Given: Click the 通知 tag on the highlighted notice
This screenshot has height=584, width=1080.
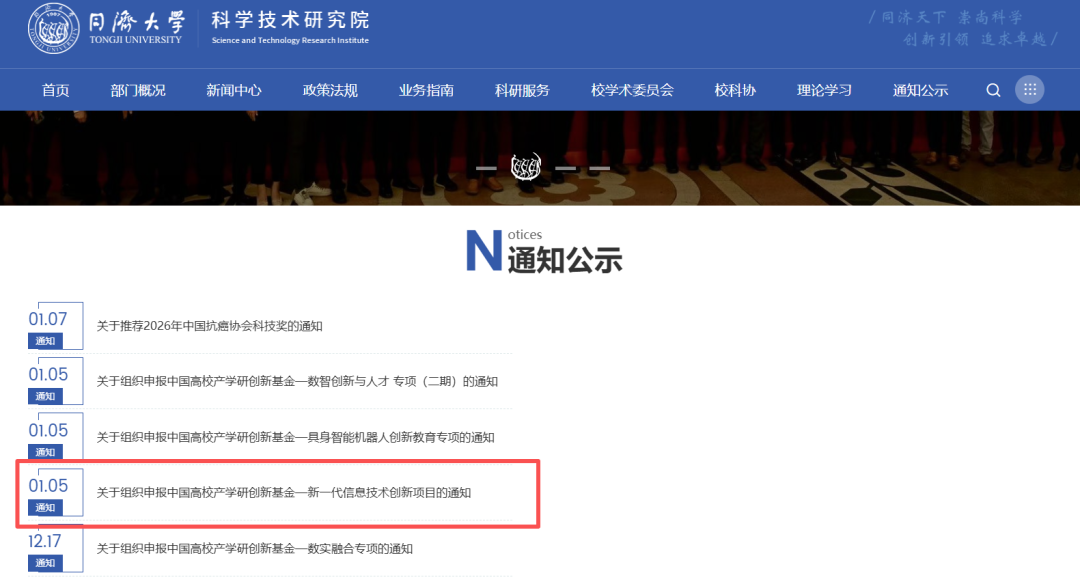Looking at the screenshot, I should tap(45, 507).
